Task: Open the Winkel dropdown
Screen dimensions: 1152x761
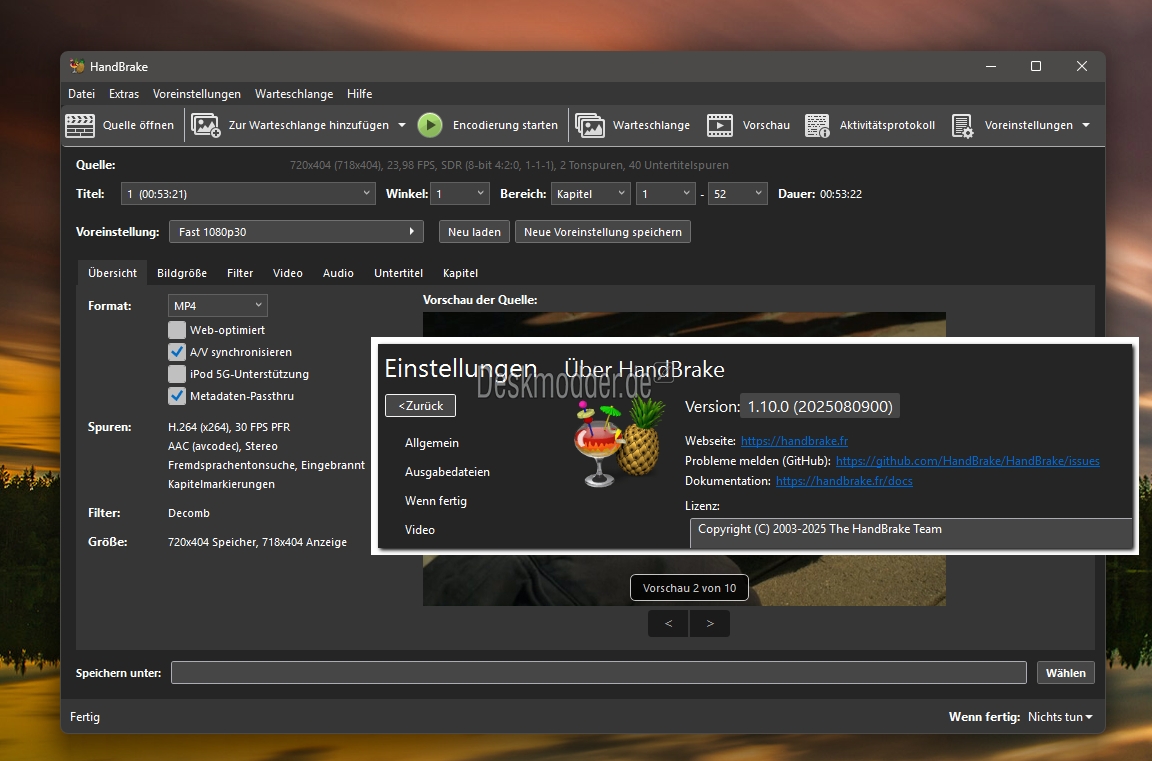Action: pos(459,193)
